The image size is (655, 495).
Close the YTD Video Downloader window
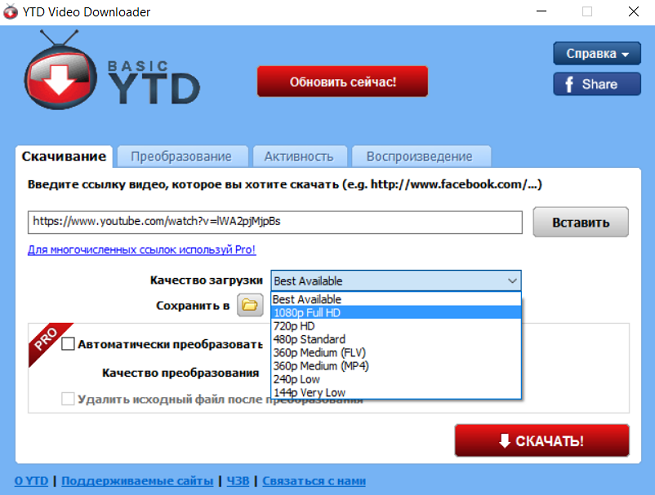[x=634, y=11]
